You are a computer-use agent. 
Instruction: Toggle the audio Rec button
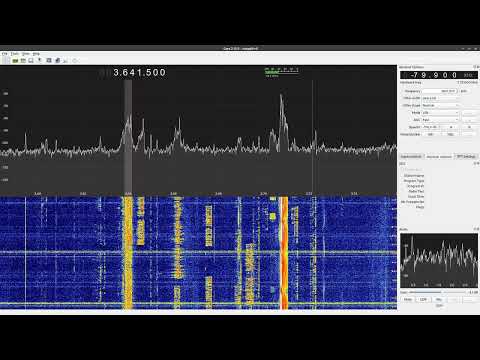click(x=439, y=299)
